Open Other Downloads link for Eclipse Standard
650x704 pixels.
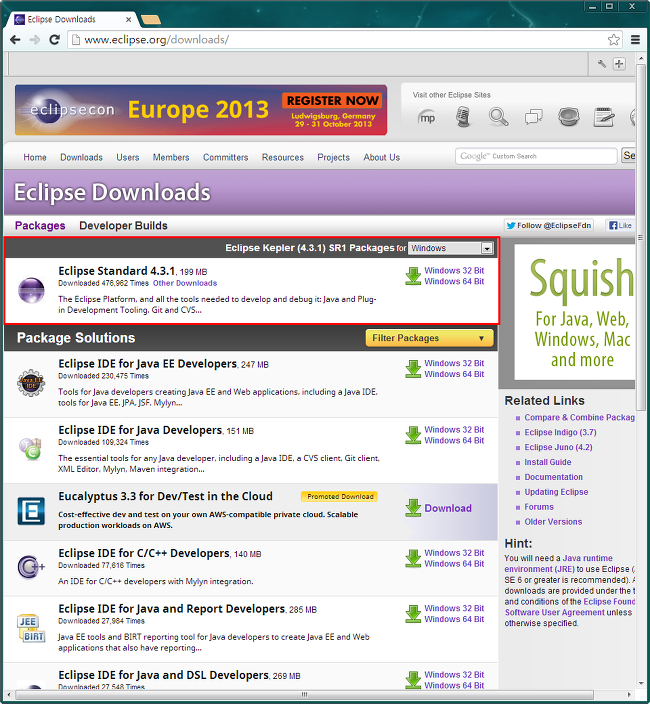185,283
